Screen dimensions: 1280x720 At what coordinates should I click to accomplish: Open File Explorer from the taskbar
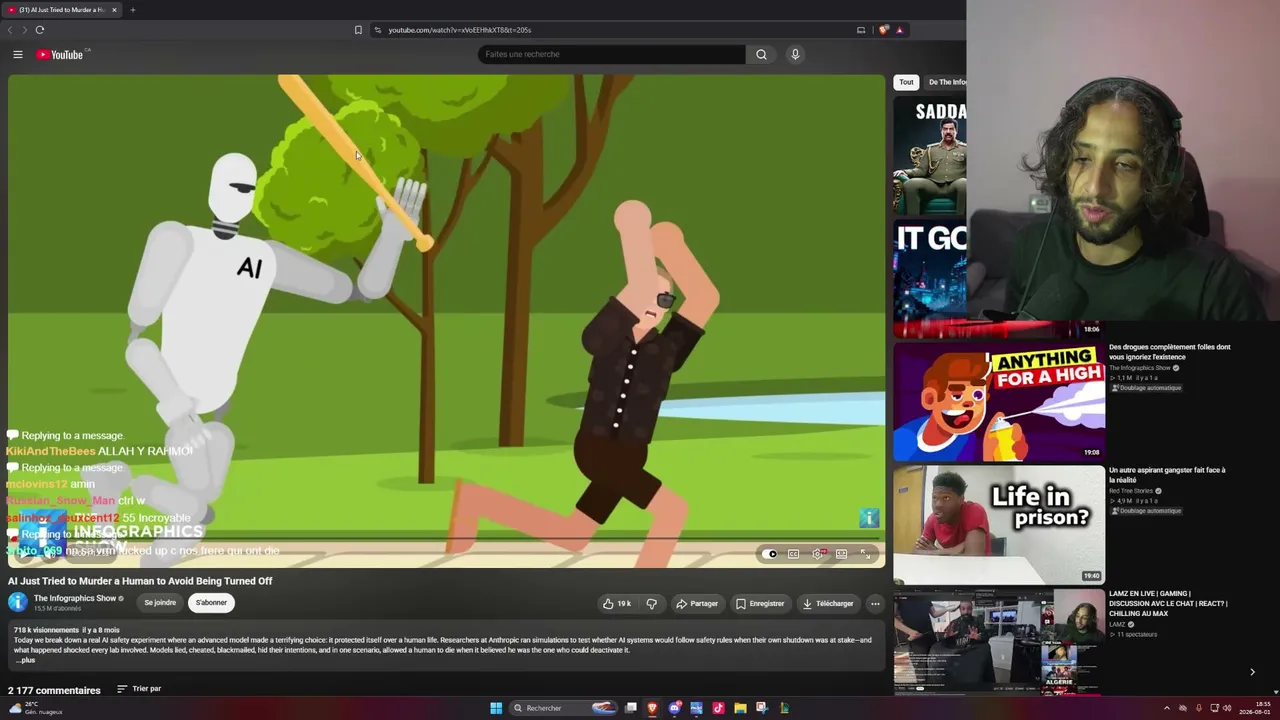point(740,708)
